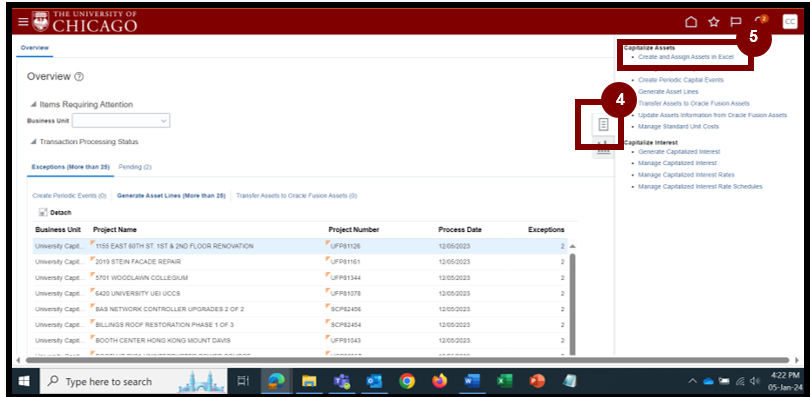Click Manage Standard Unit Costs link

point(678,126)
